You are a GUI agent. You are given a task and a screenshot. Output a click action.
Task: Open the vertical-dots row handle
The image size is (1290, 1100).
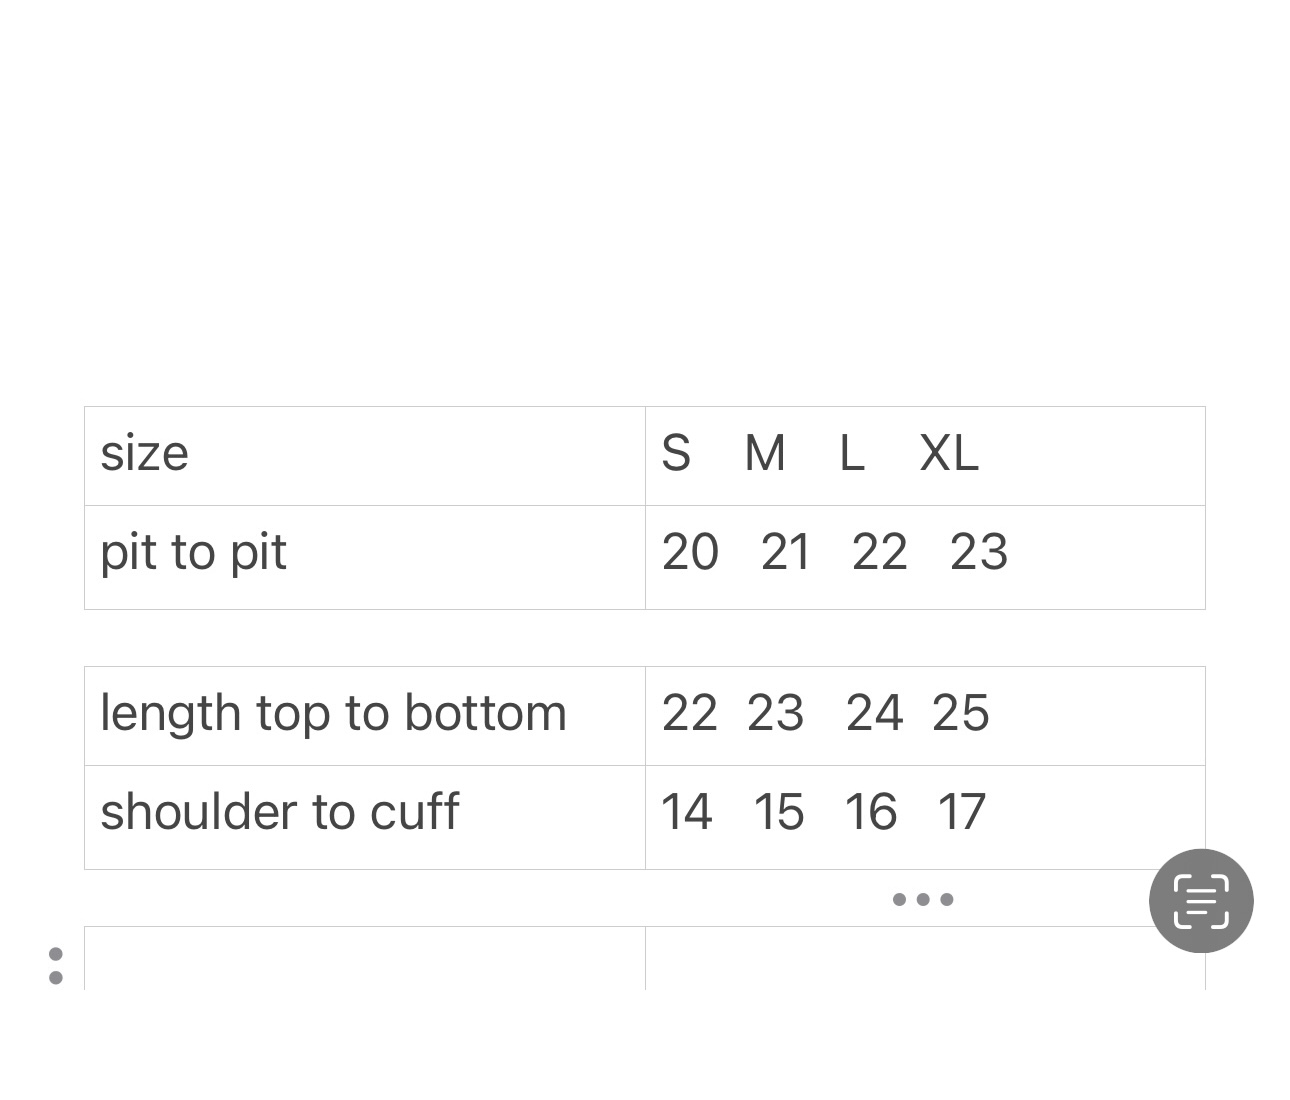56,965
